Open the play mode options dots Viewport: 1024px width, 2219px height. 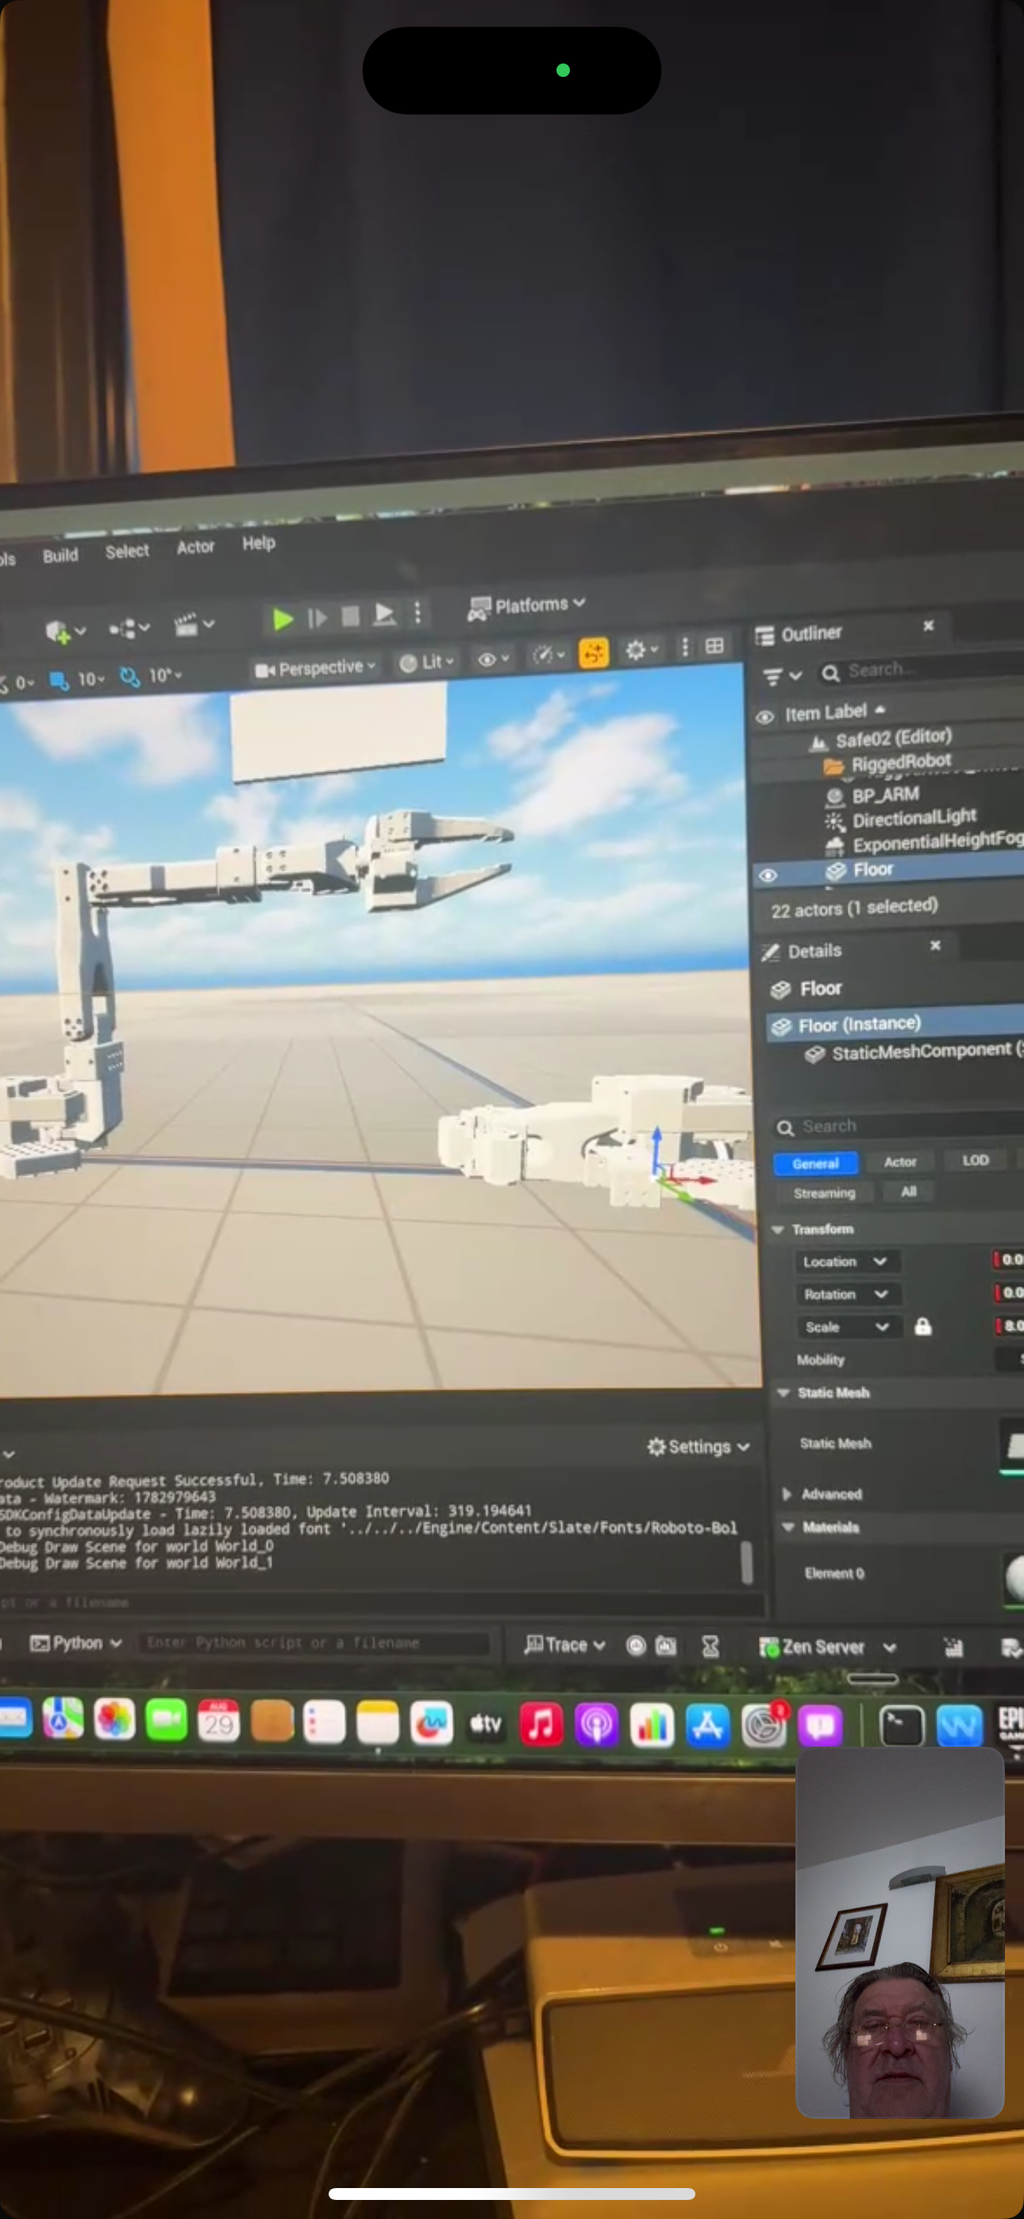point(418,612)
